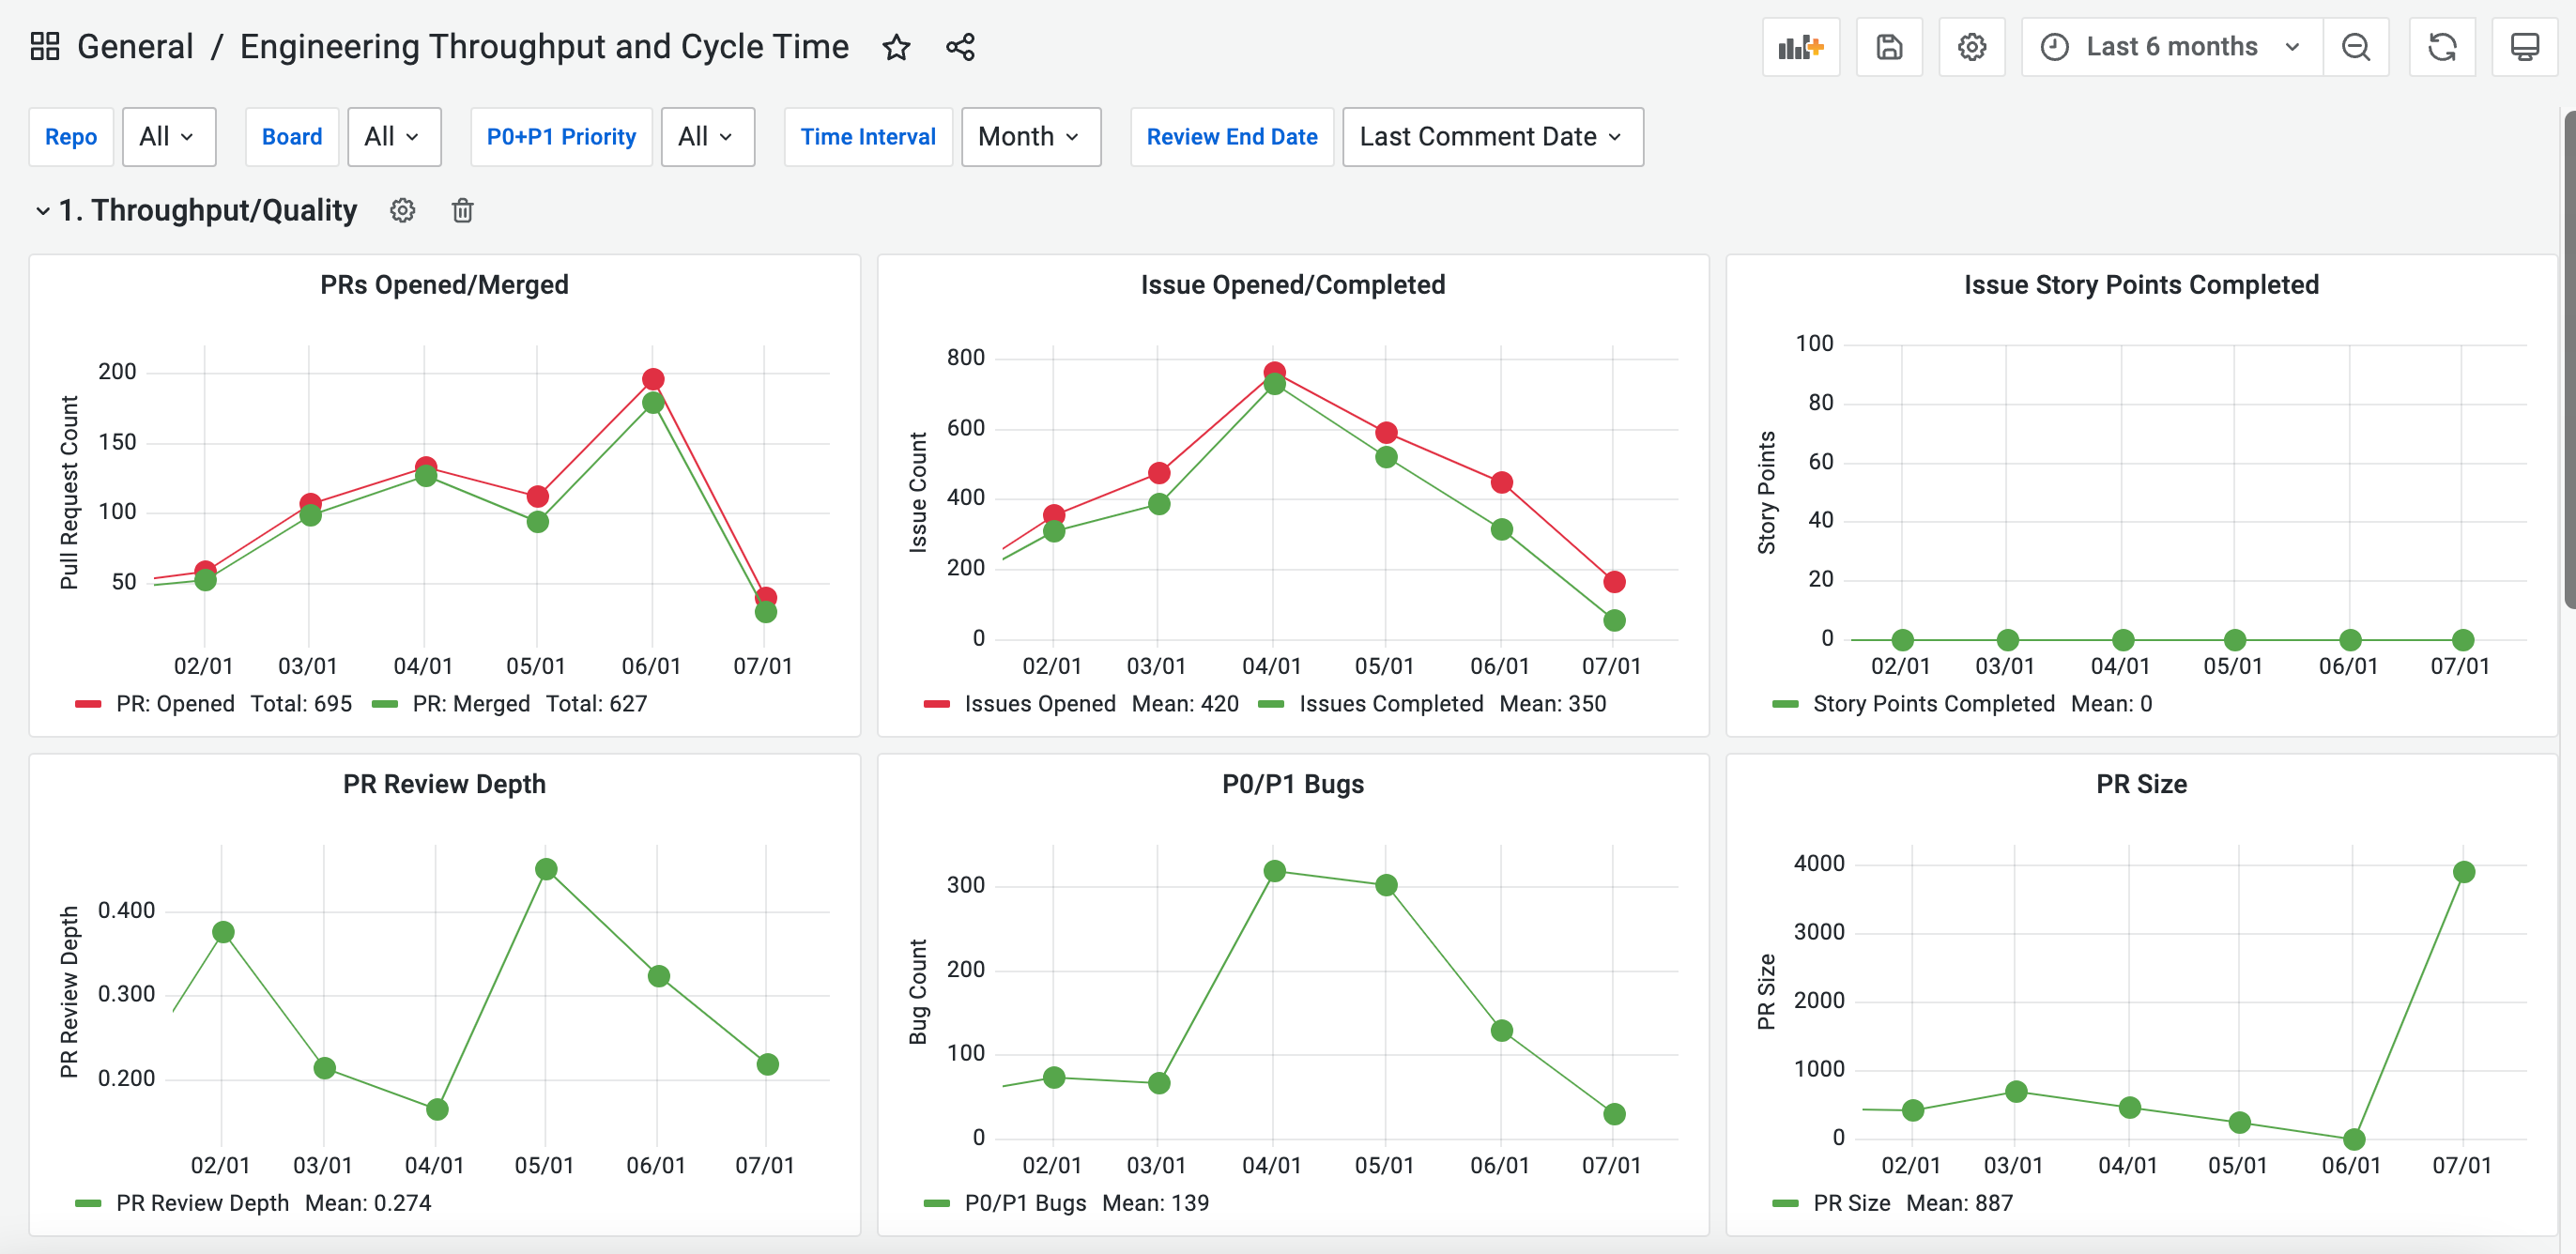Open the Repo All dropdown
This screenshot has height=1254, width=2576.
click(x=168, y=137)
